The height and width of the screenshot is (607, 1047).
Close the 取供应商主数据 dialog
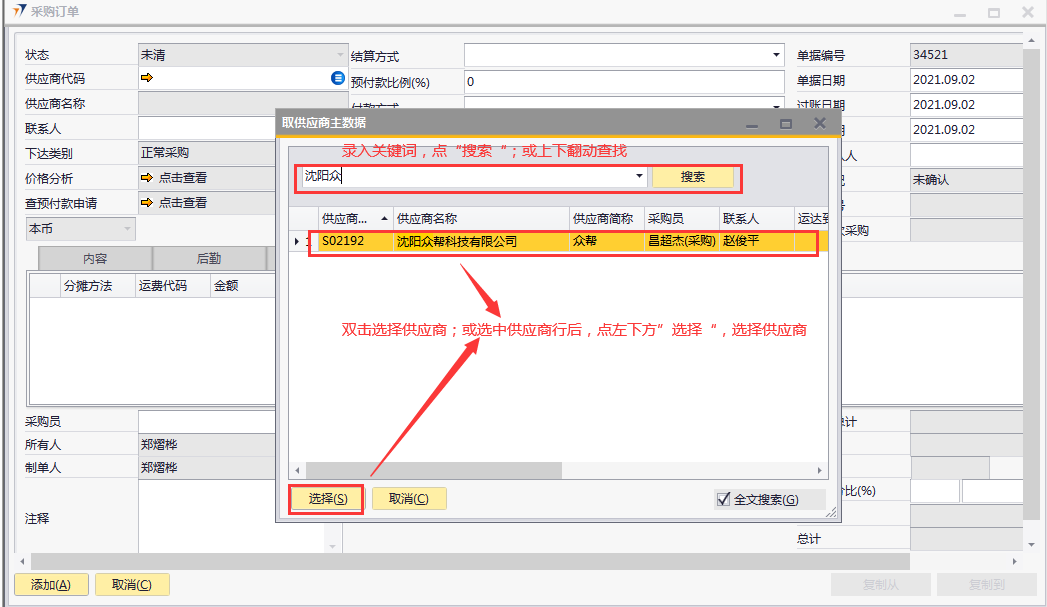(820, 123)
